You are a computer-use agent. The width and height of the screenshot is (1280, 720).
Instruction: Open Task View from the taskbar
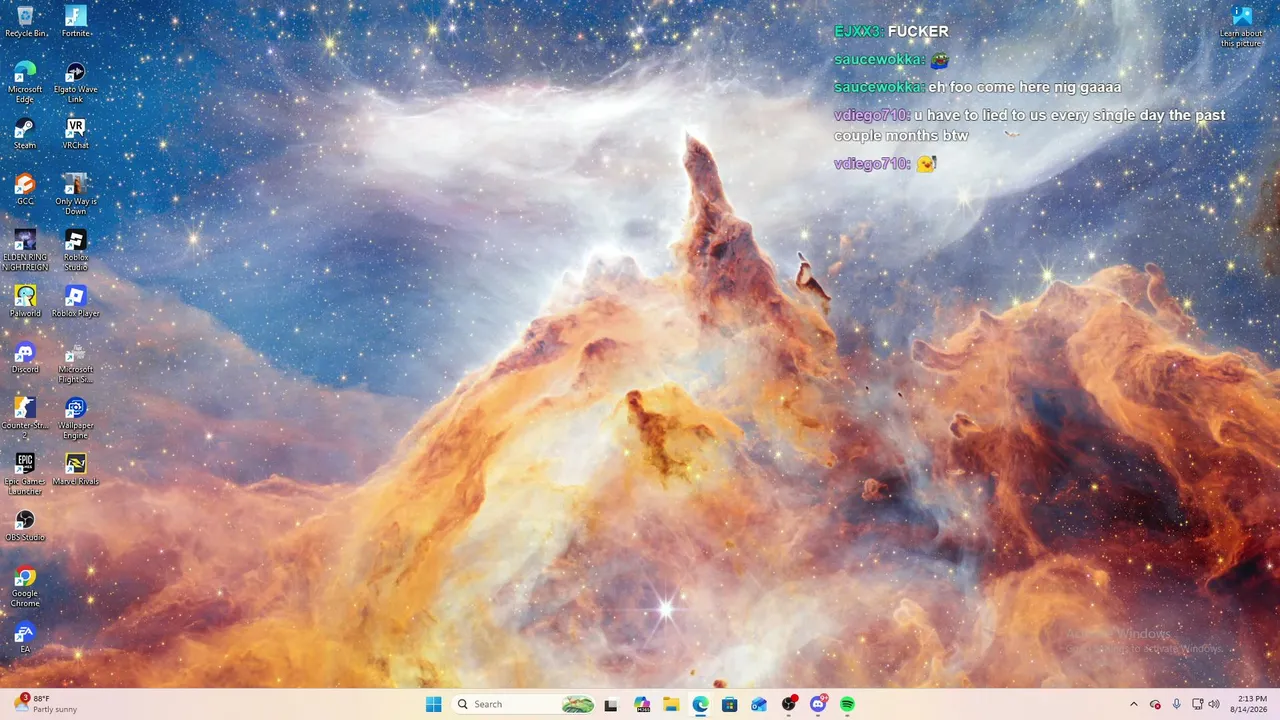611,704
